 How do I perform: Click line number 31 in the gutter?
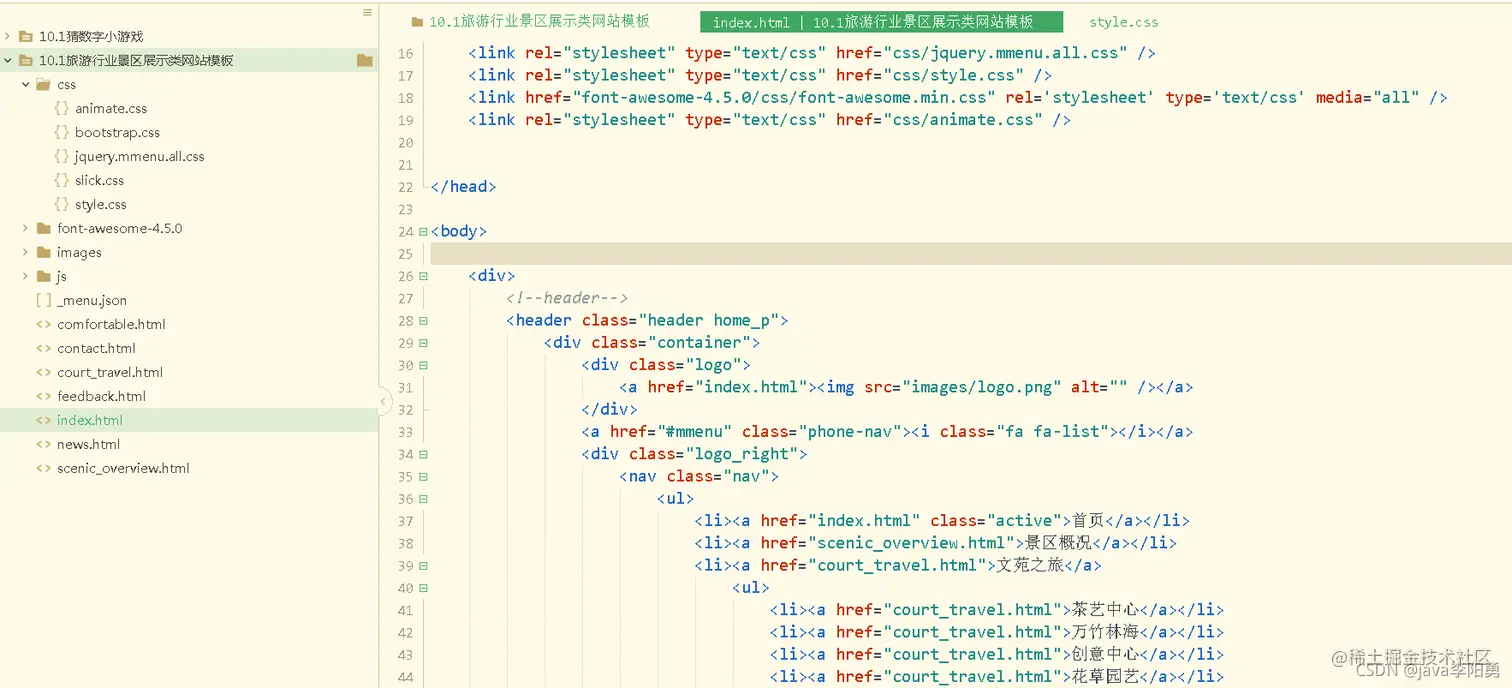[x=405, y=387]
